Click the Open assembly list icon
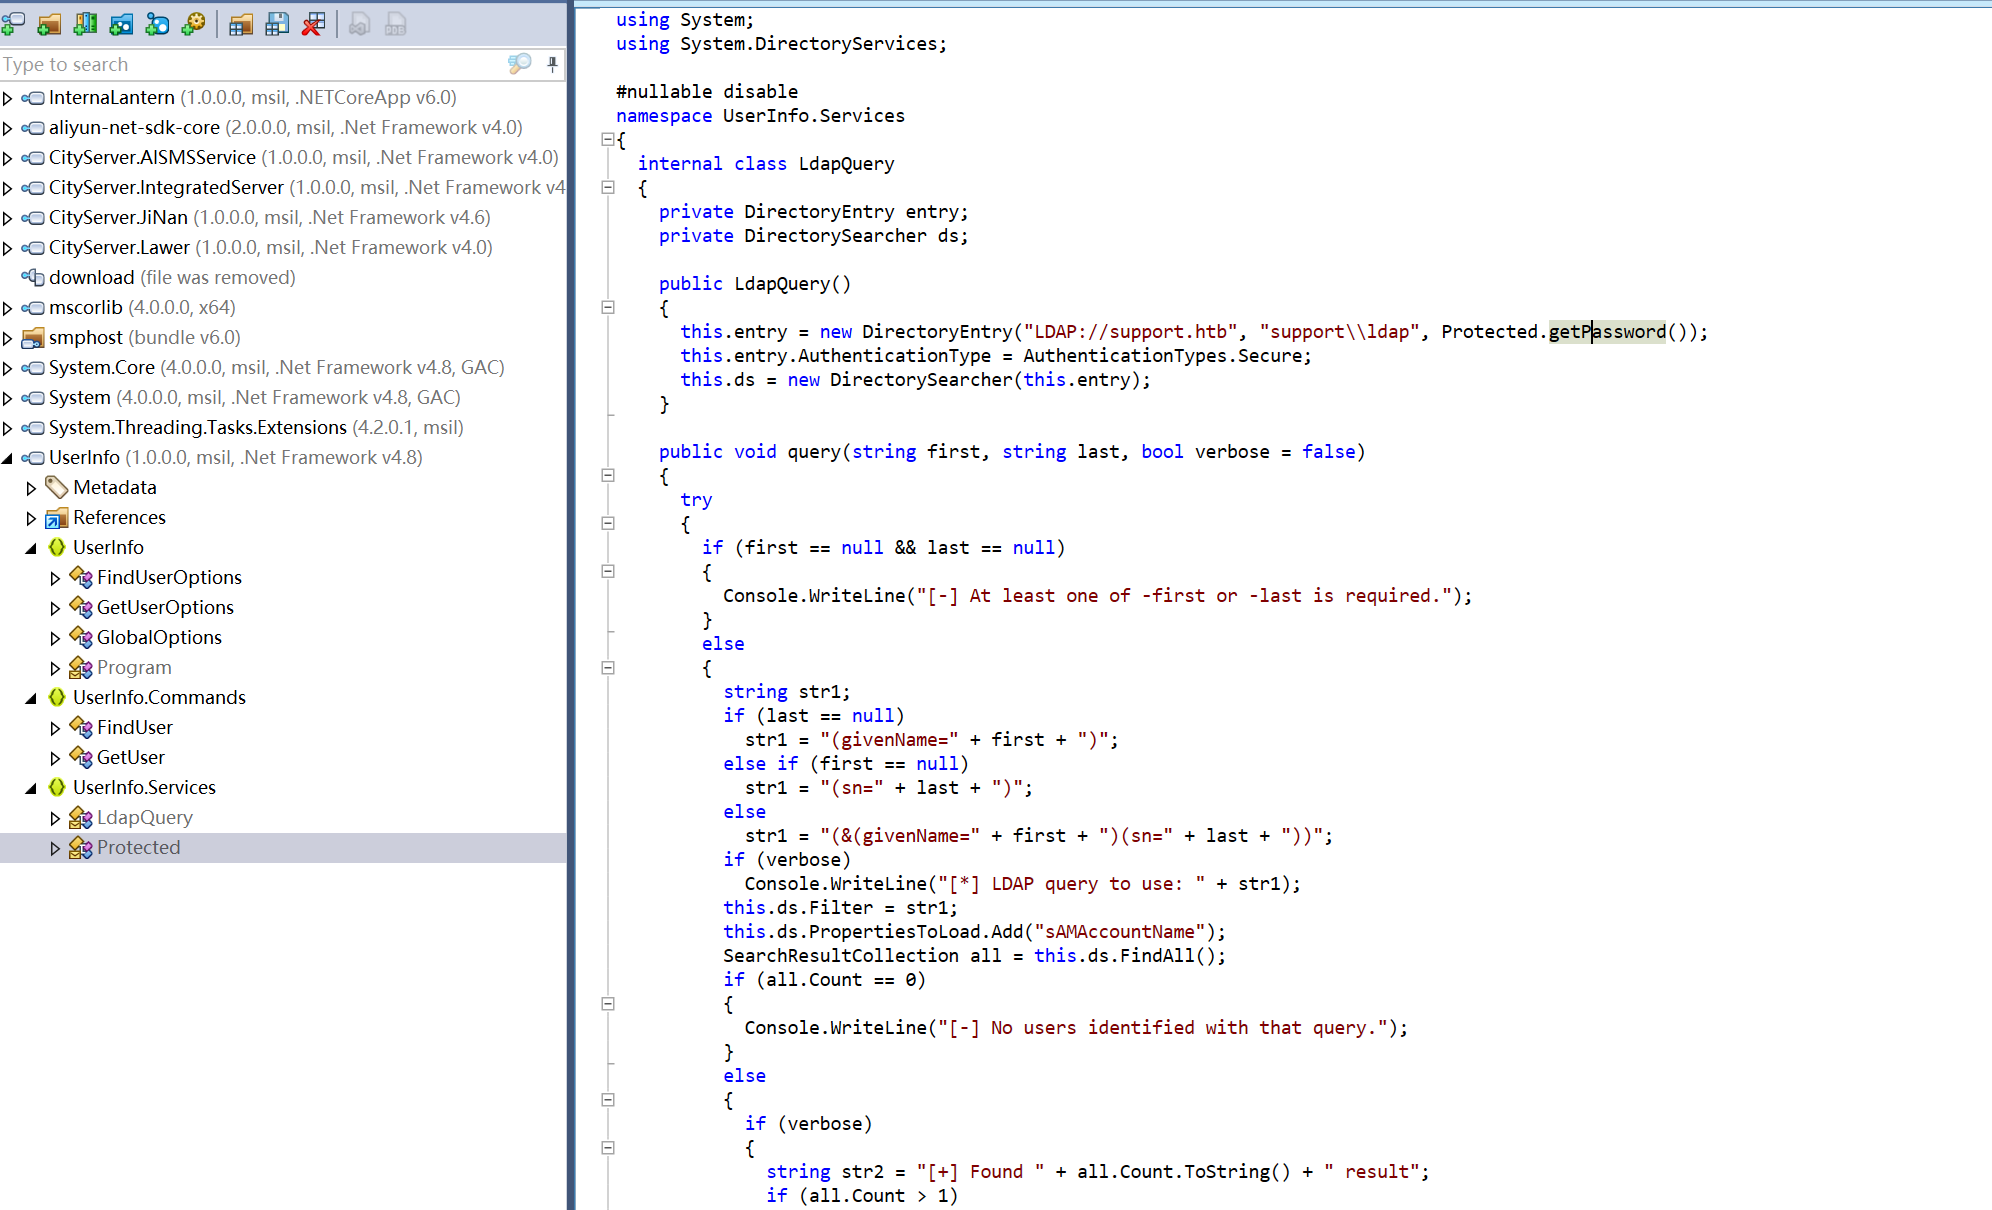 (240, 24)
